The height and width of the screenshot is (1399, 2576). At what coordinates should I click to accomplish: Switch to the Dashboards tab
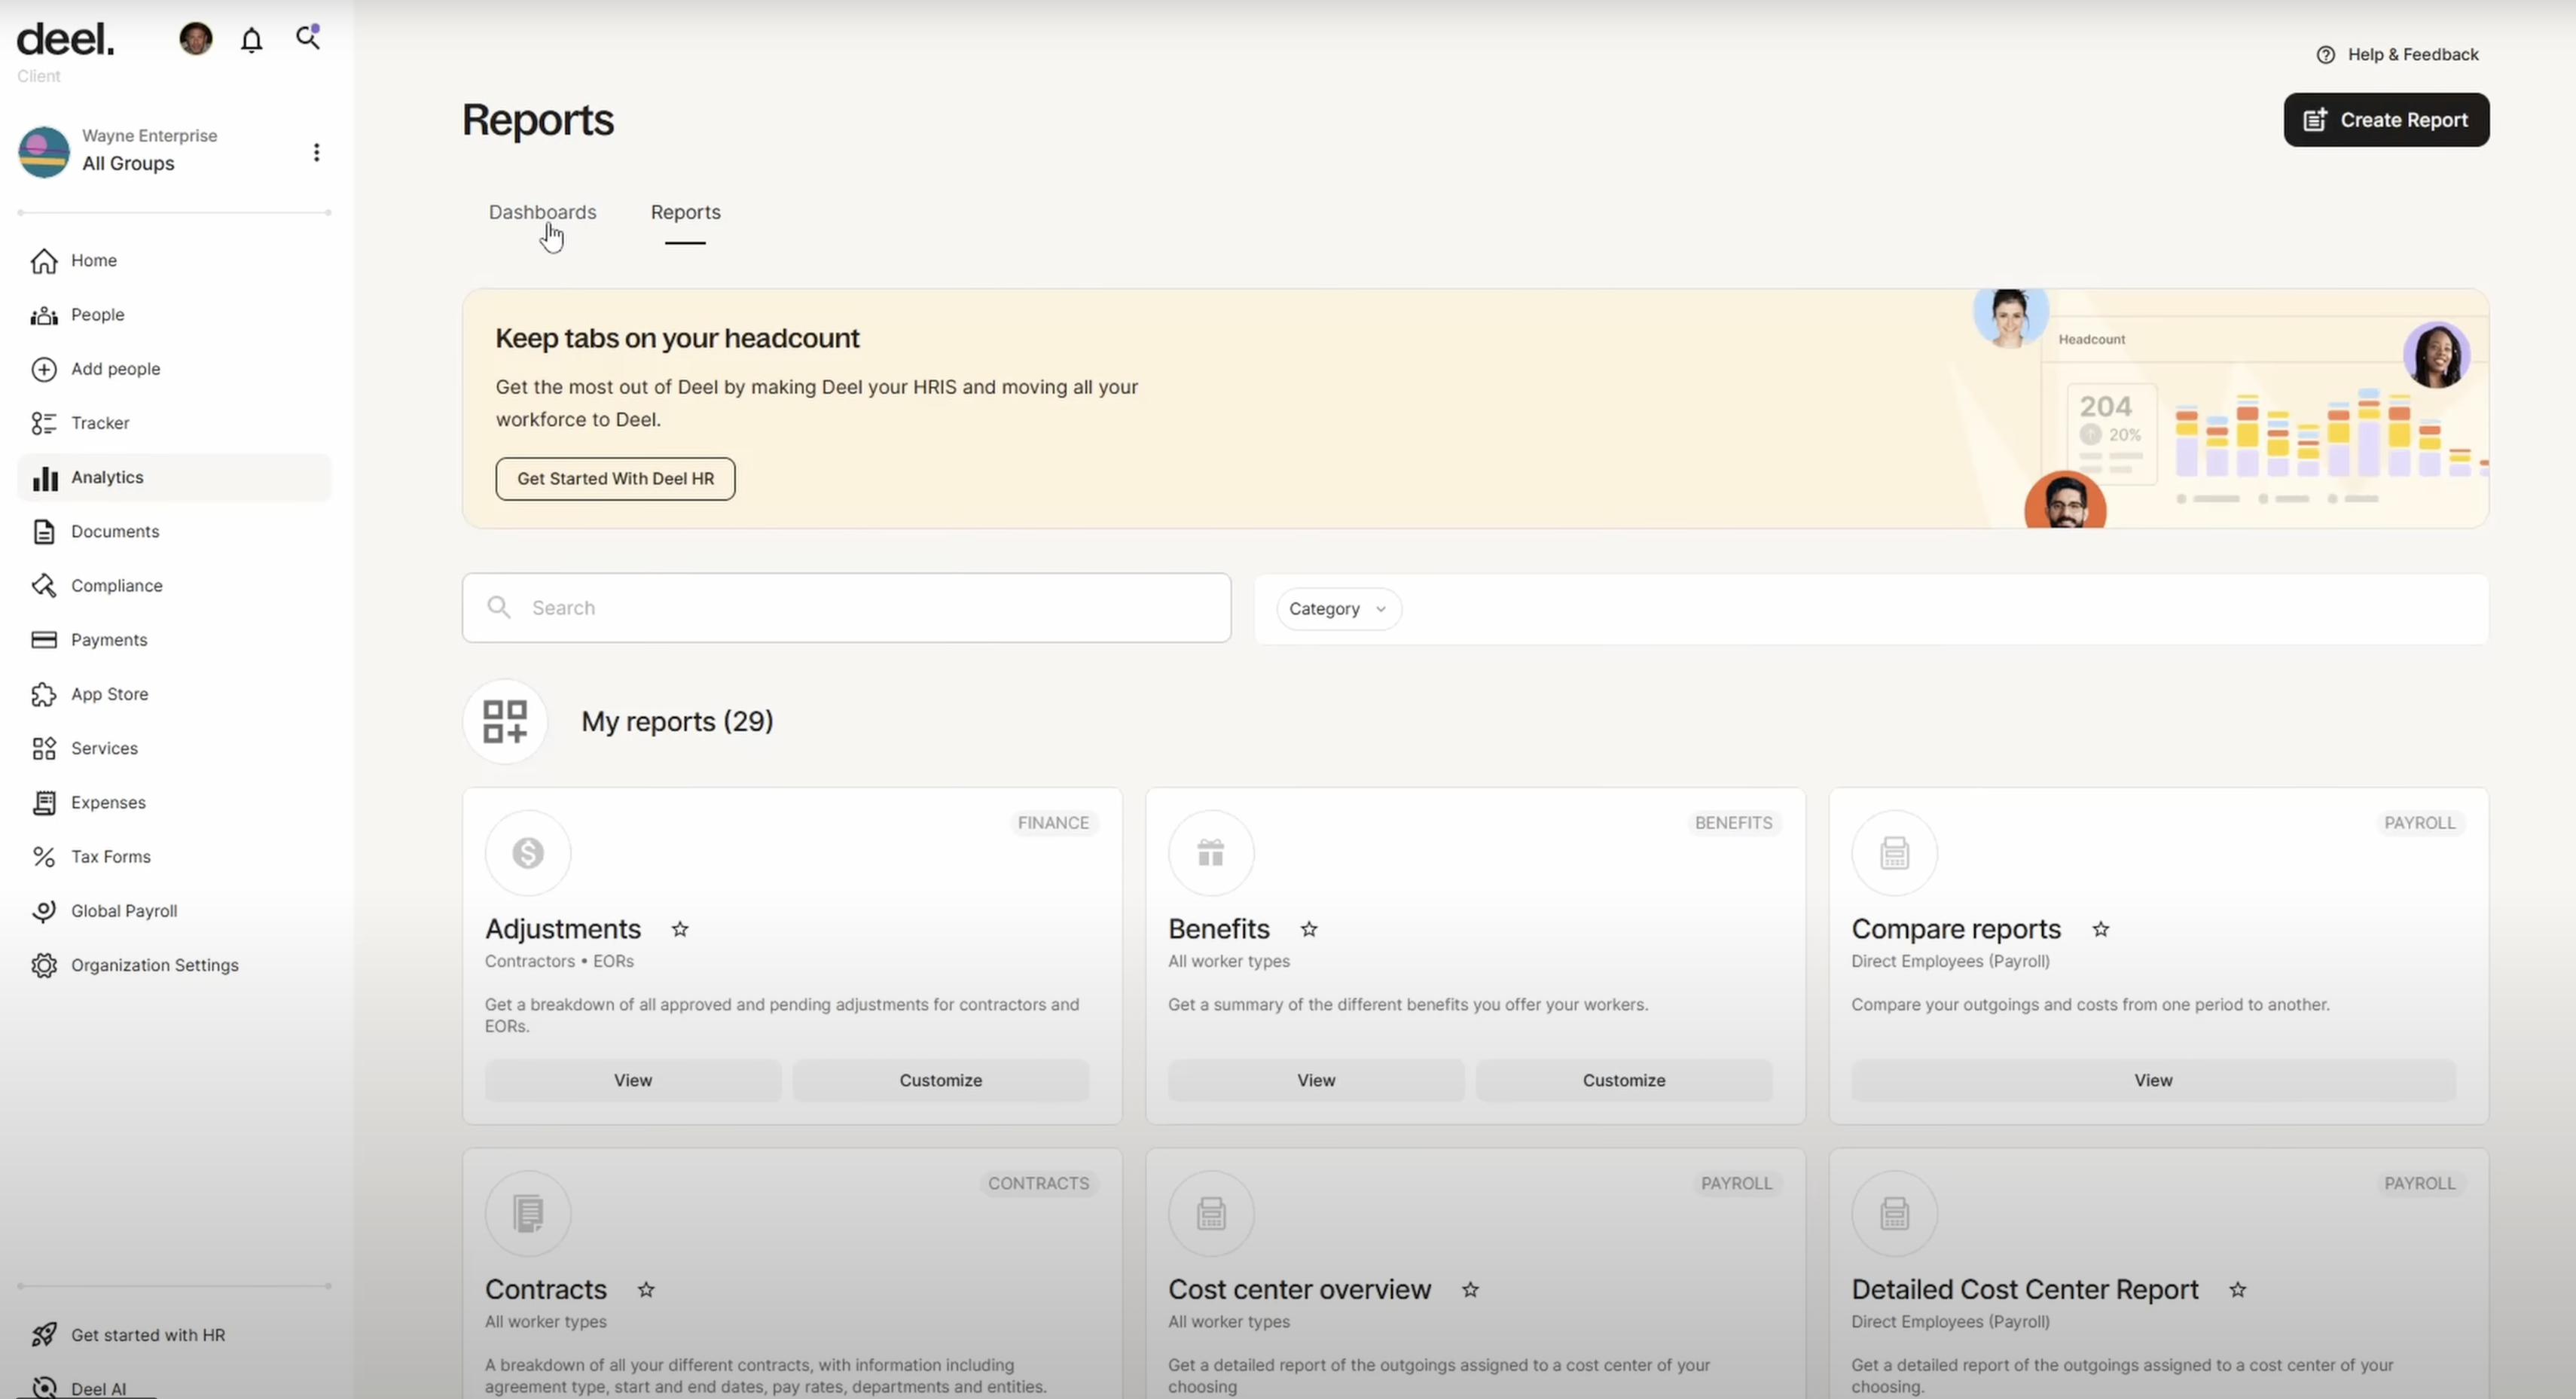pos(542,212)
